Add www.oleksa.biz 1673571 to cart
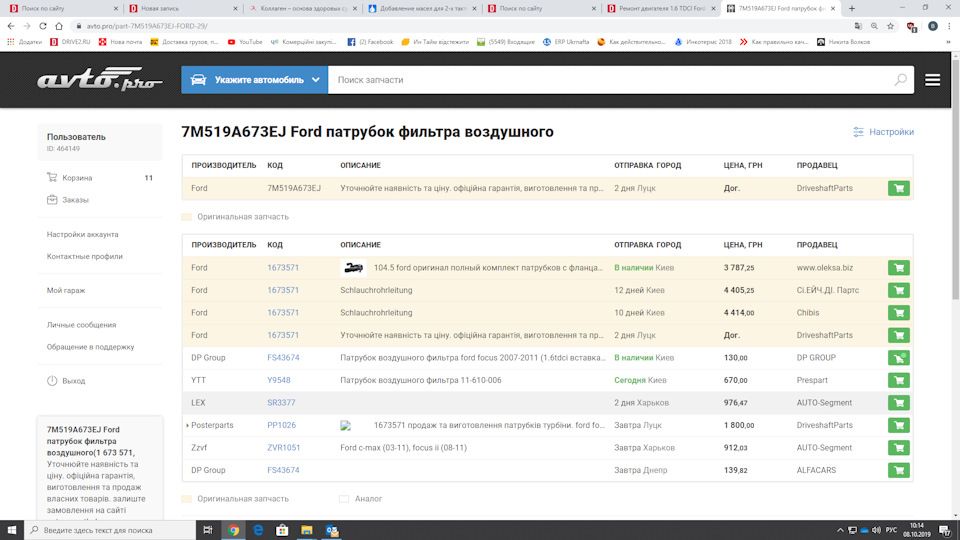 pyautogui.click(x=899, y=268)
